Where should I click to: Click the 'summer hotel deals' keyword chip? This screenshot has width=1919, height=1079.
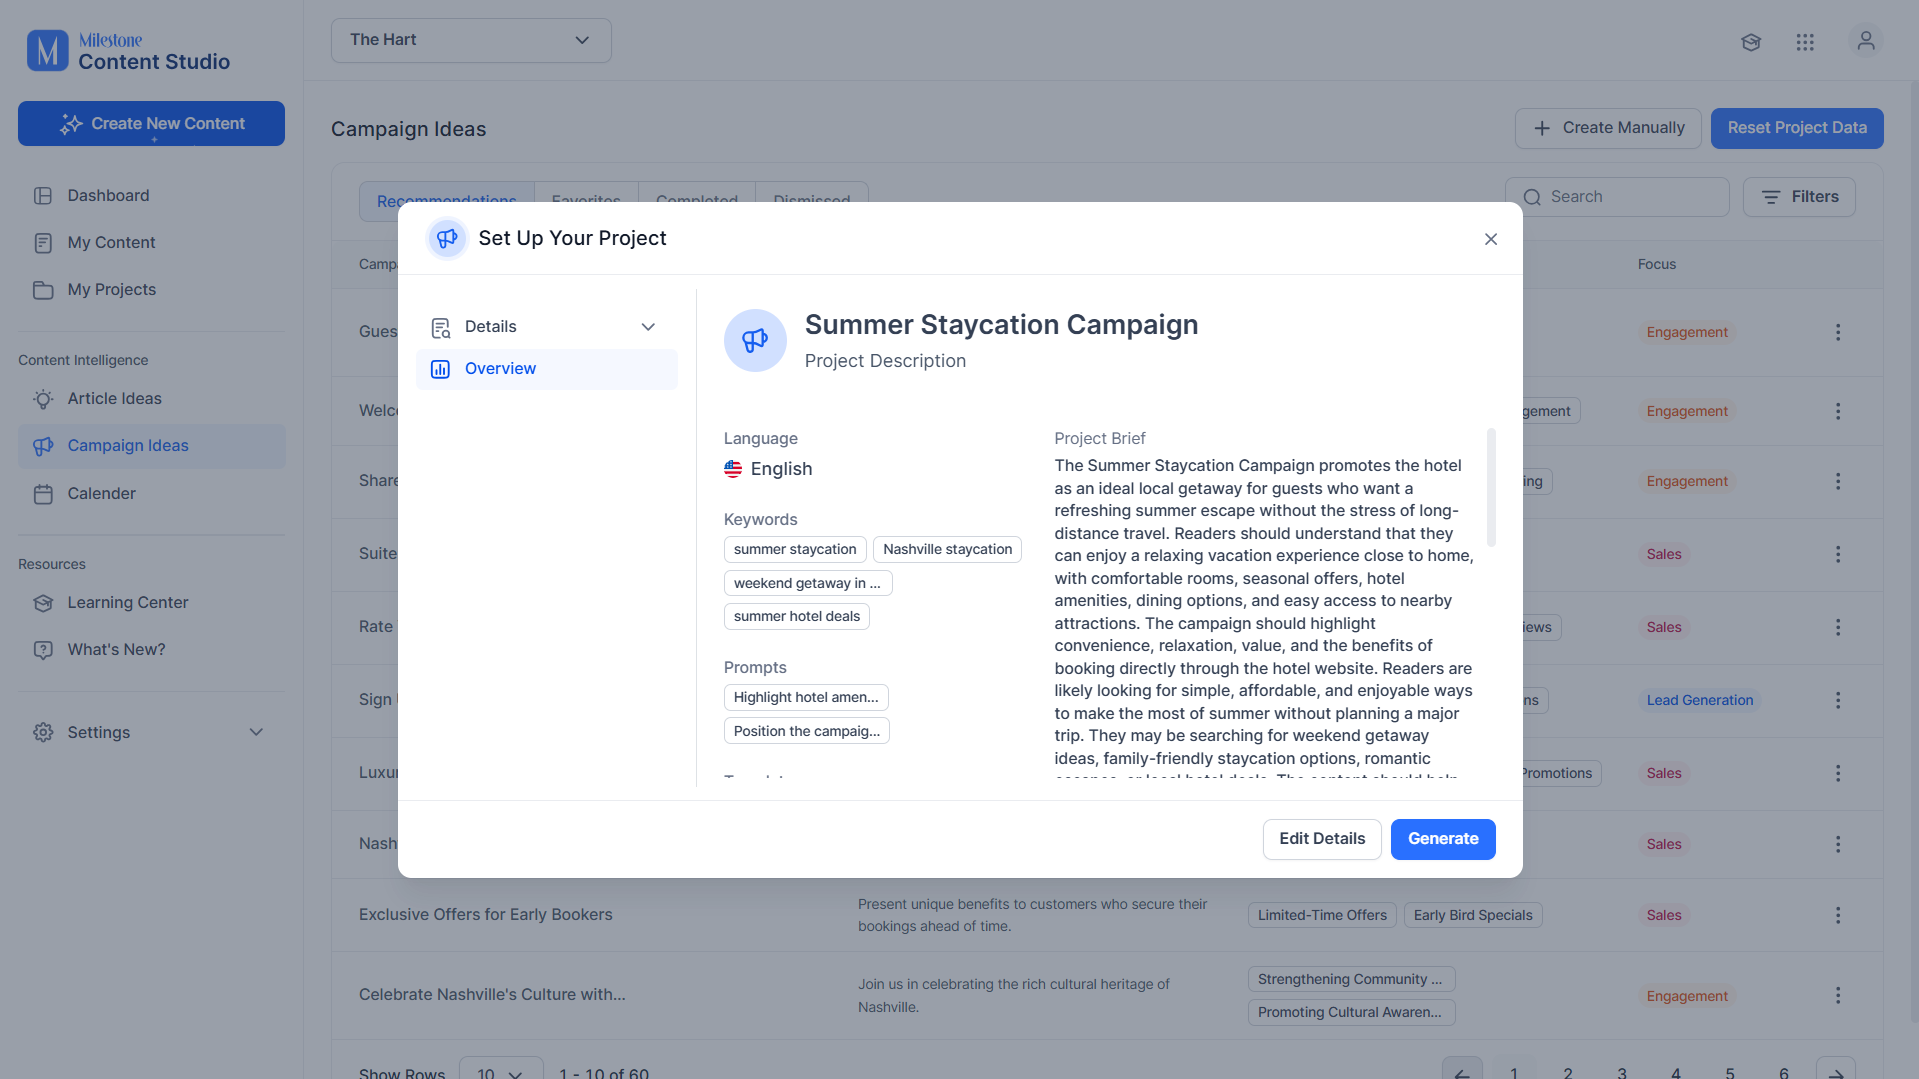coord(797,616)
